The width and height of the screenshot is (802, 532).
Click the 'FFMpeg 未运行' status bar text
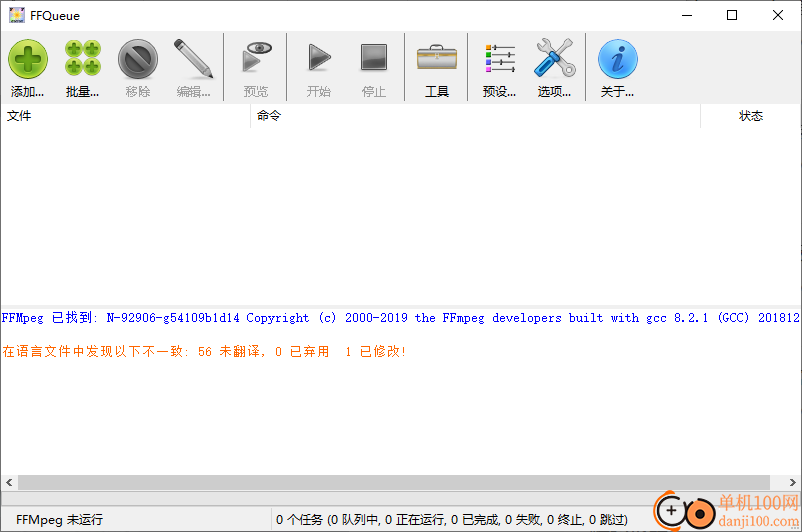click(59, 520)
